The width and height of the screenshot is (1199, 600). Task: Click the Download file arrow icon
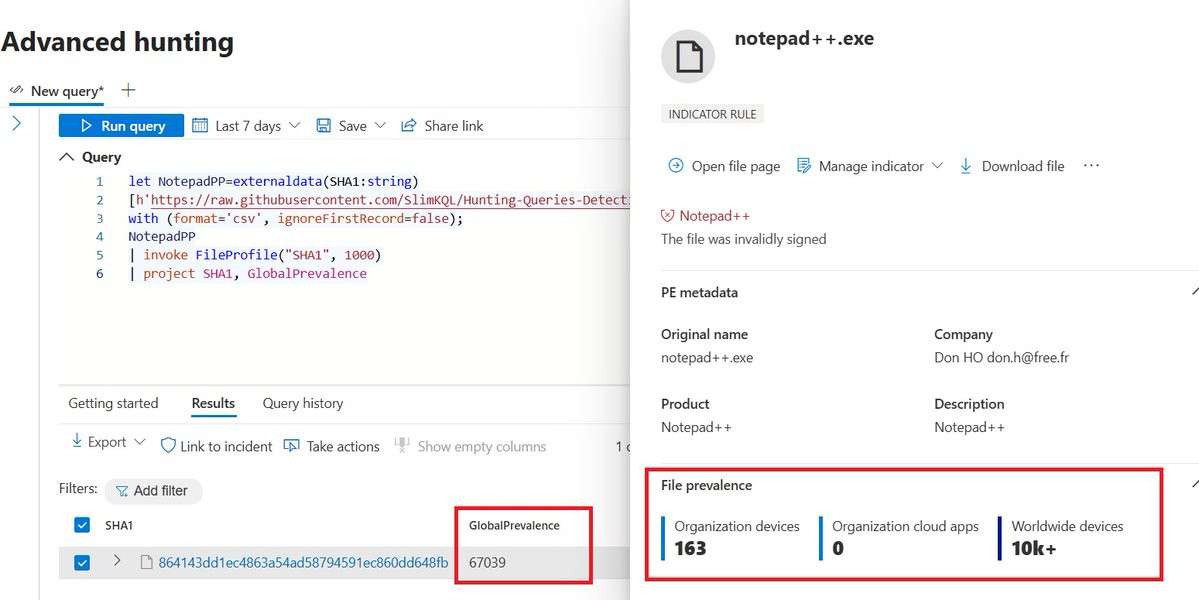[x=965, y=165]
